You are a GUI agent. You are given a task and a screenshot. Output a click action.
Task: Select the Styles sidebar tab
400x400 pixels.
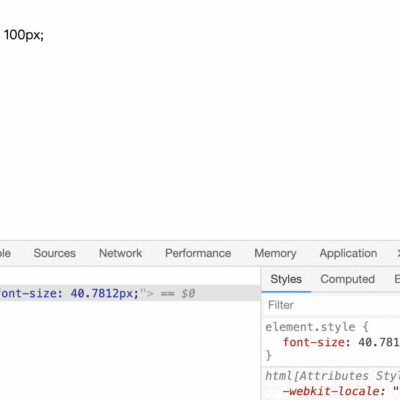click(x=286, y=279)
